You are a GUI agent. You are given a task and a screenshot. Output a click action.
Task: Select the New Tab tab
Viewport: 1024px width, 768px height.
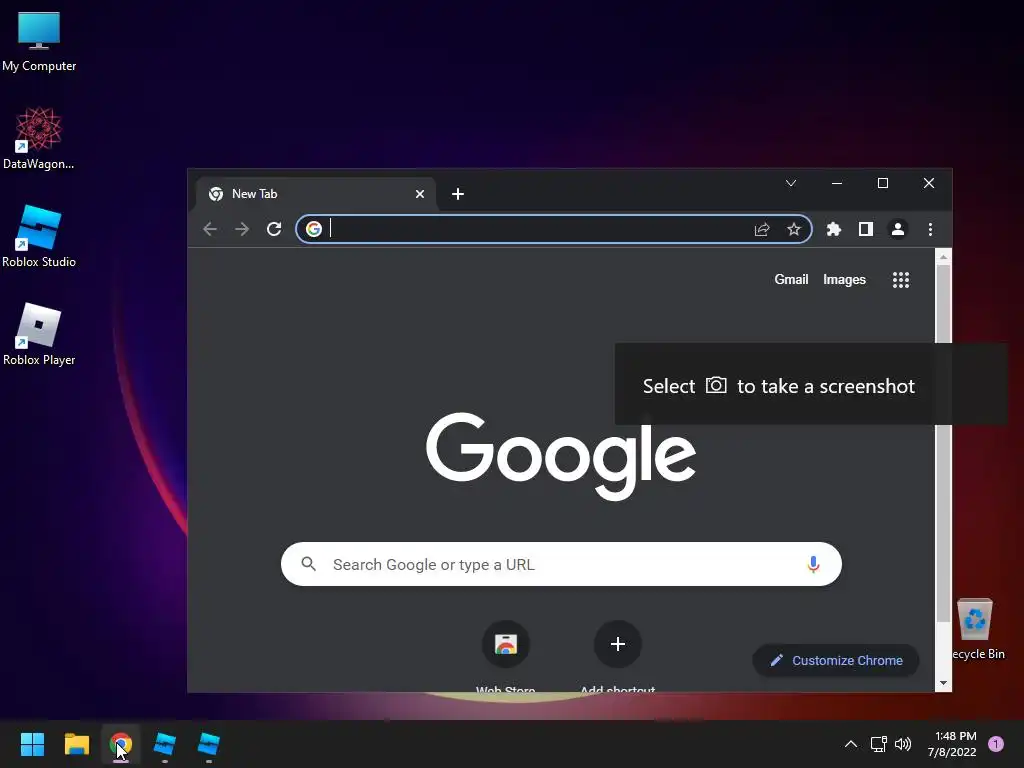point(315,194)
